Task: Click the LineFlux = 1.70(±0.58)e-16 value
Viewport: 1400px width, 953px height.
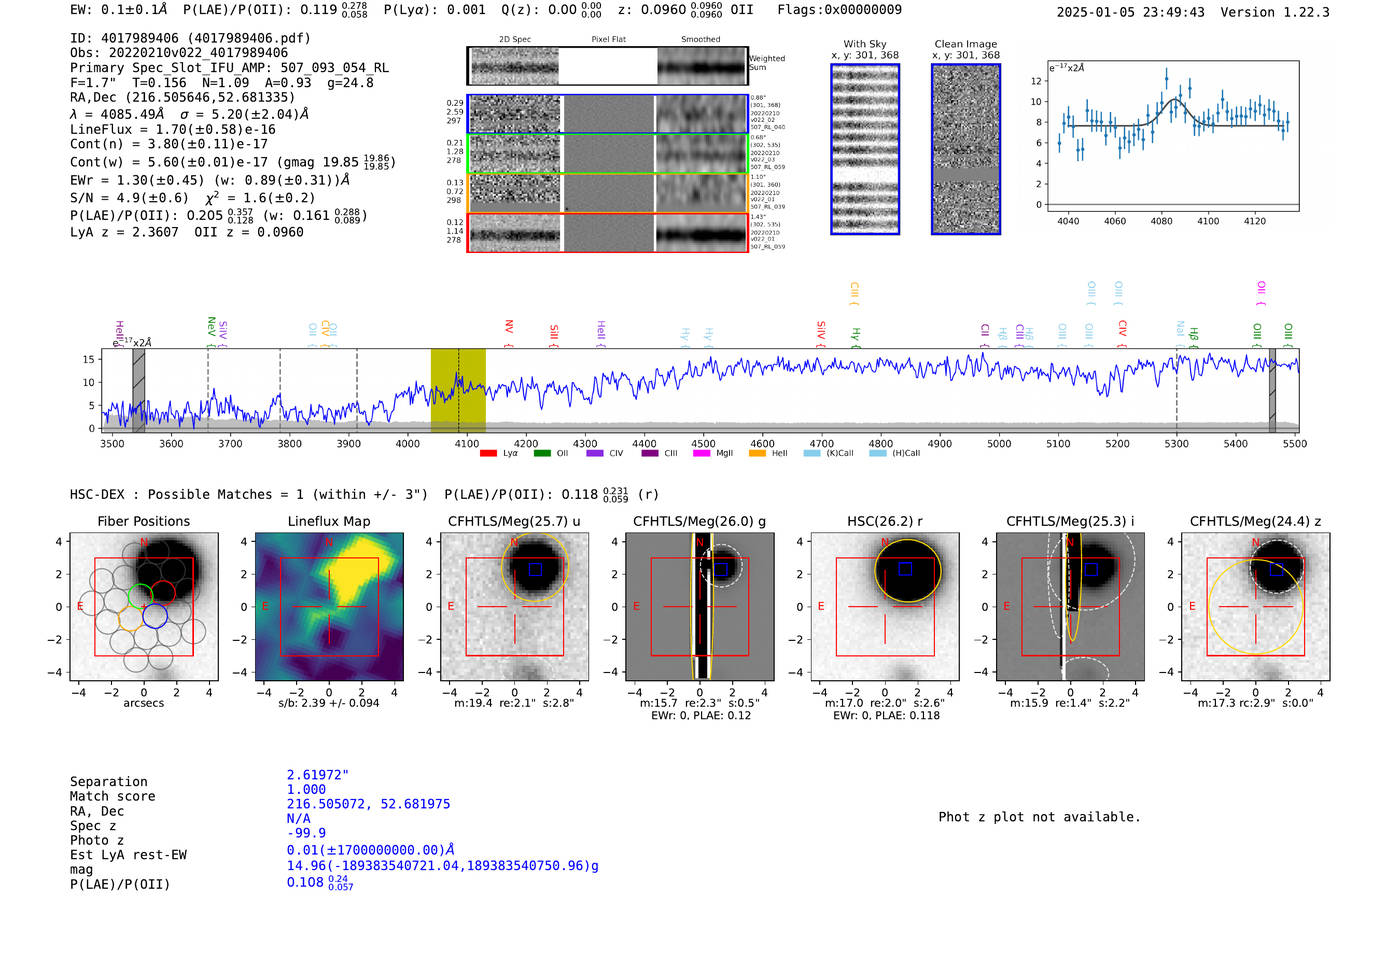Action: pos(173,130)
